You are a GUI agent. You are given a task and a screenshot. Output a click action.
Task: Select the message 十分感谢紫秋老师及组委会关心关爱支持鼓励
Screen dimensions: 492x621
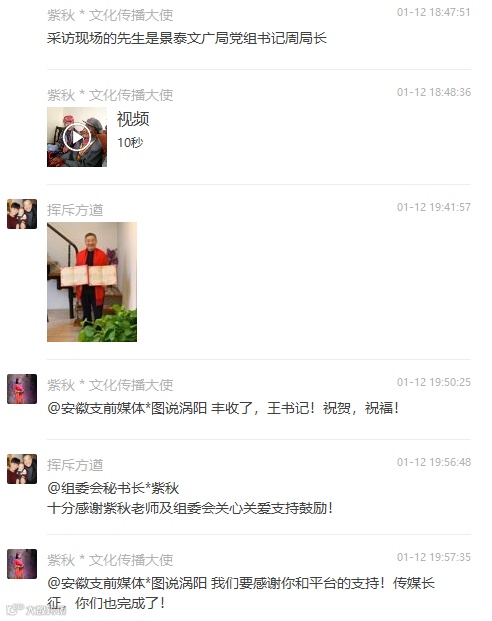click(x=190, y=508)
